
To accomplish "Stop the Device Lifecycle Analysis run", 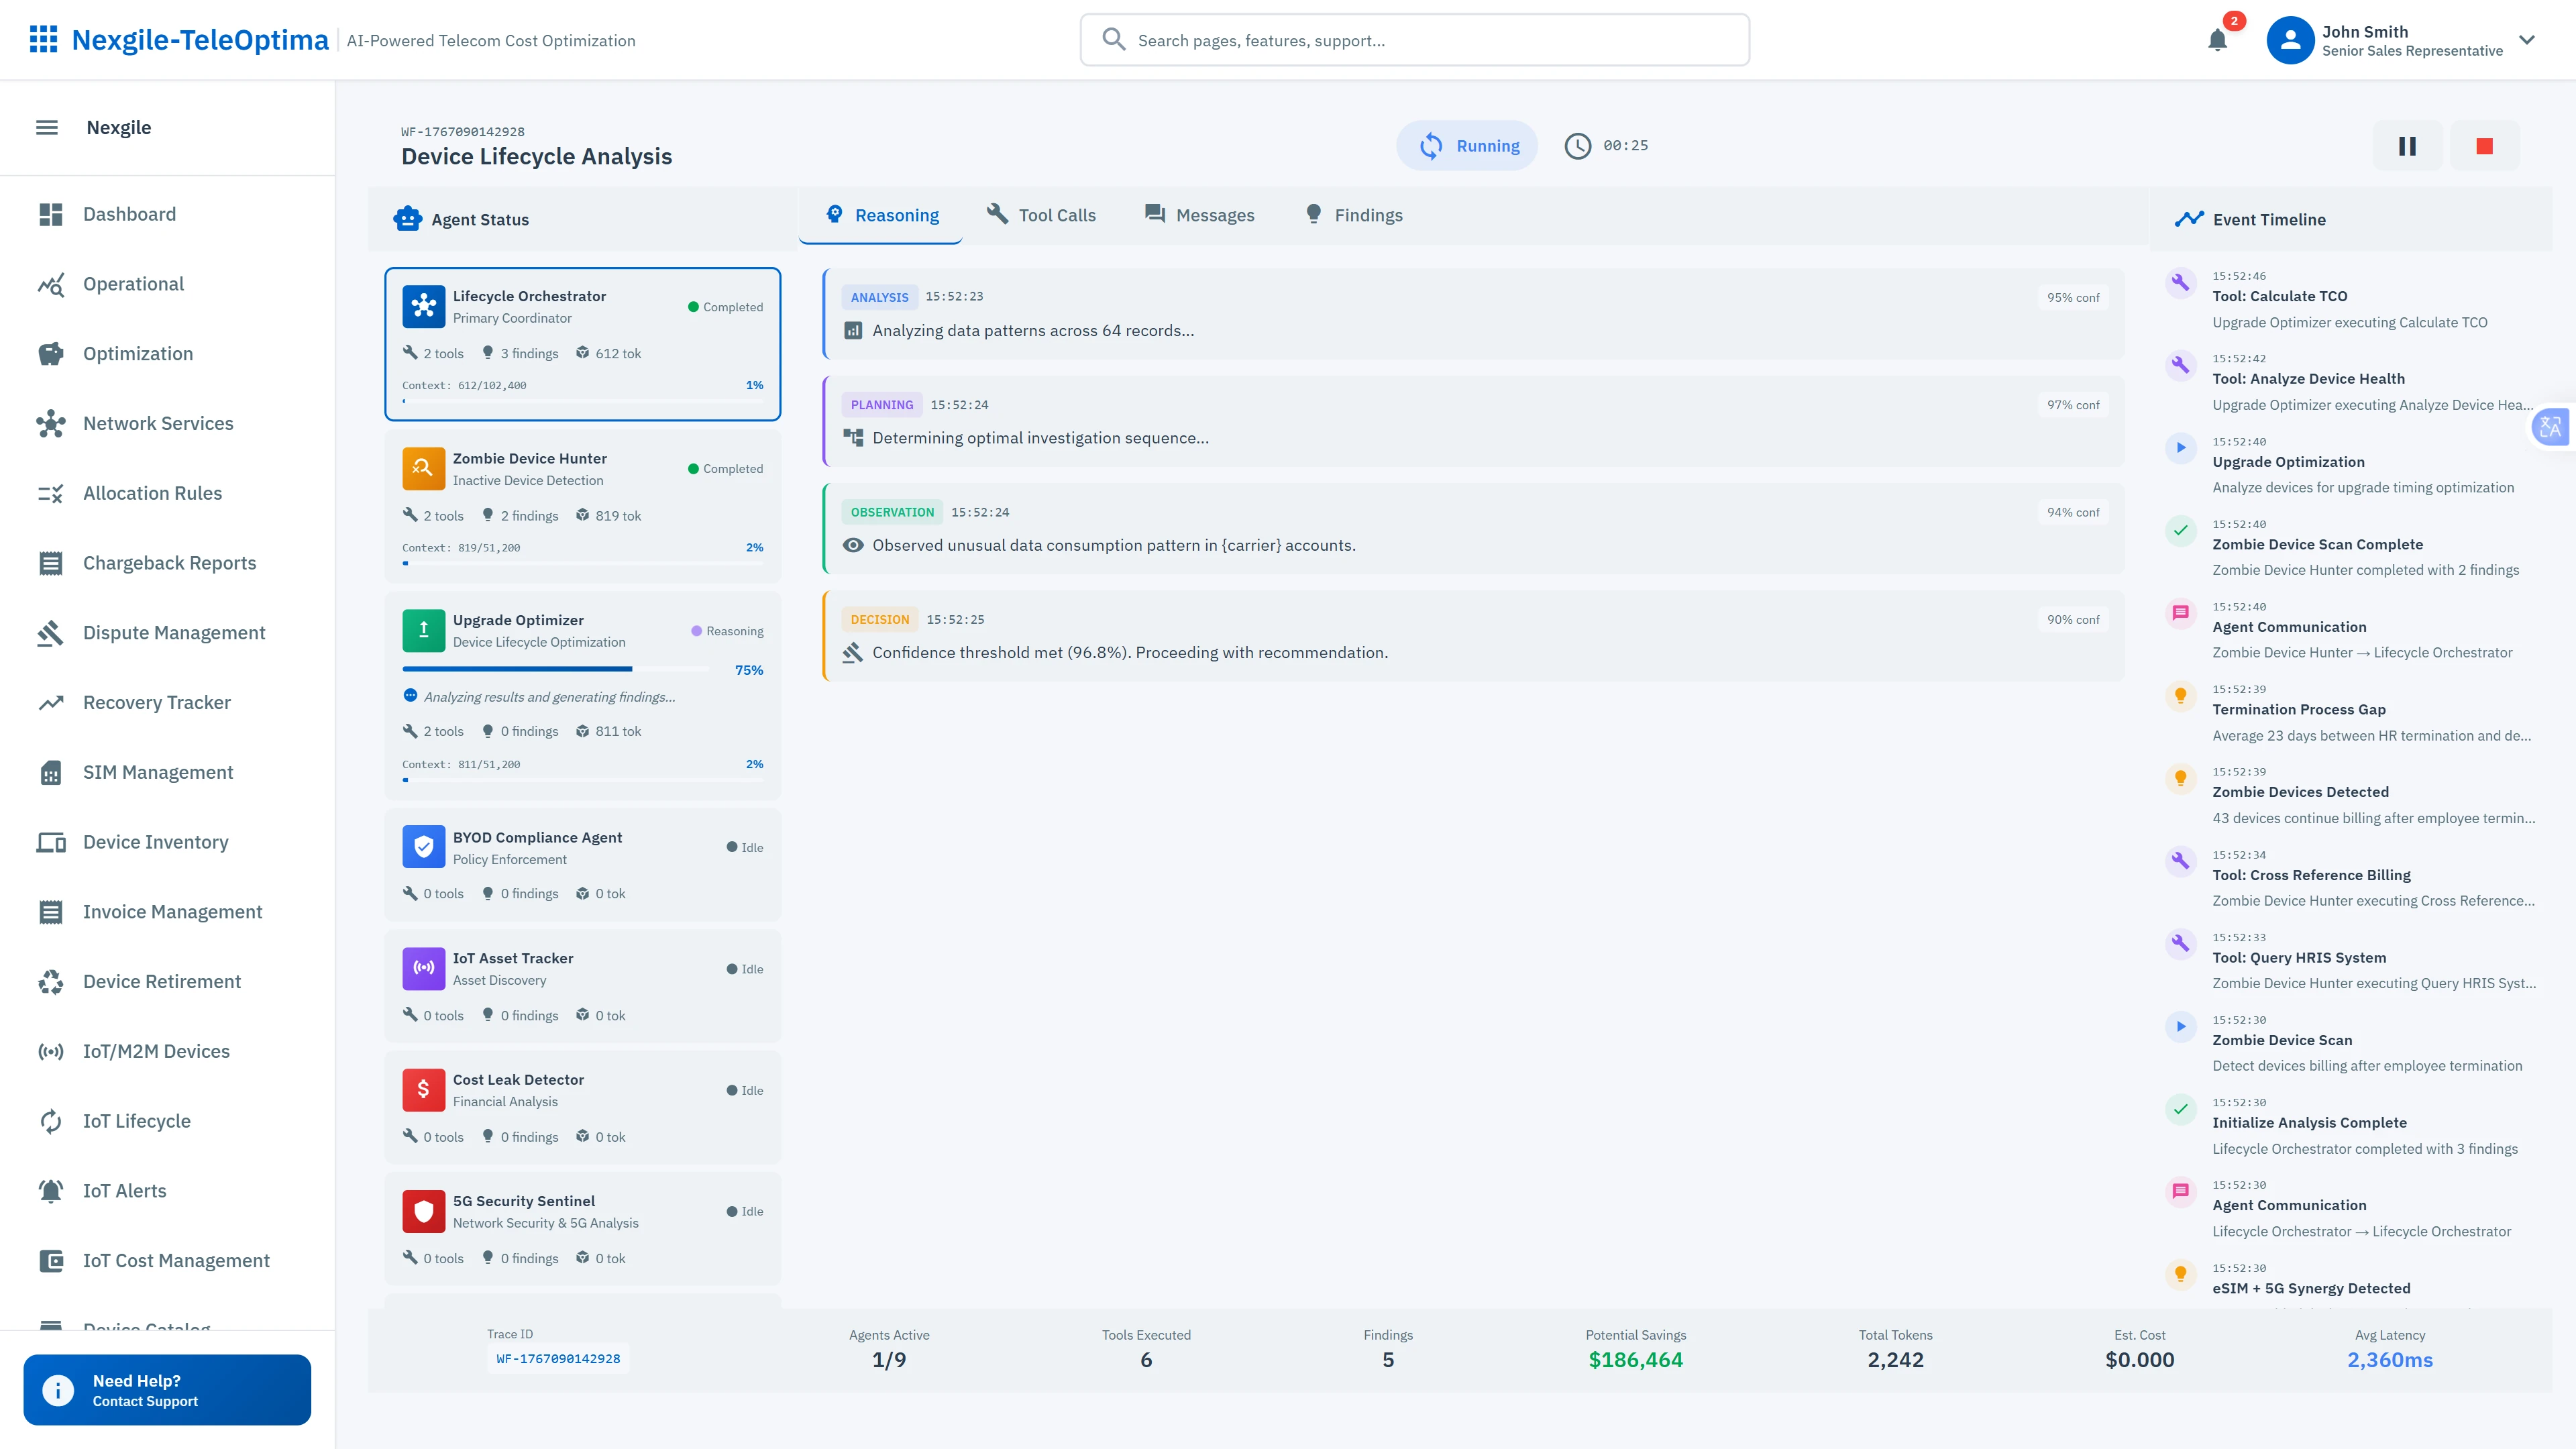I will pyautogui.click(x=2485, y=145).
